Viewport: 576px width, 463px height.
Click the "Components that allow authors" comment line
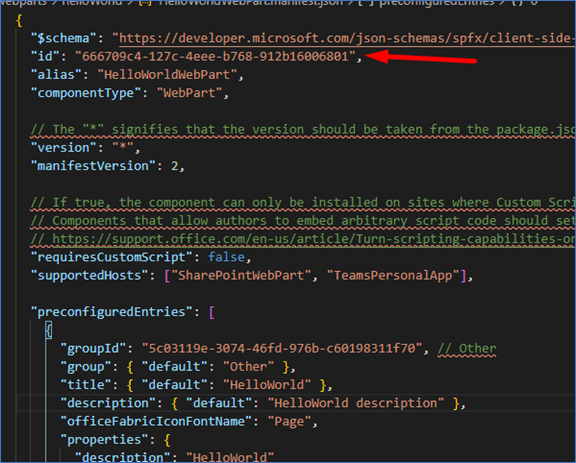[x=303, y=221]
